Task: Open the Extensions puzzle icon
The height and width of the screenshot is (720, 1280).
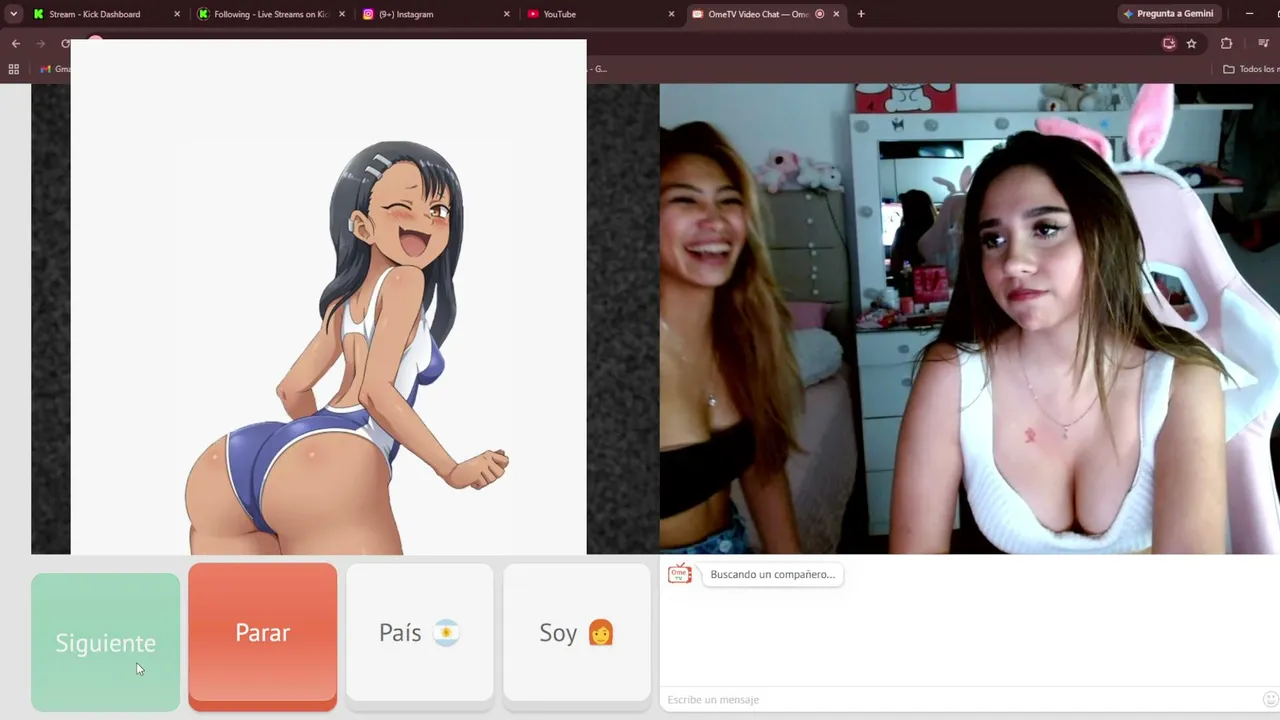Action: [1226, 43]
